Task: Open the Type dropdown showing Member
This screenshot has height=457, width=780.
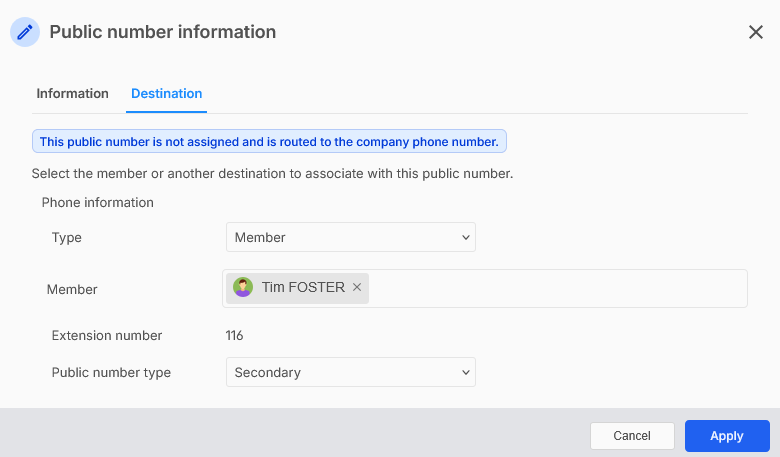Action: (350, 237)
